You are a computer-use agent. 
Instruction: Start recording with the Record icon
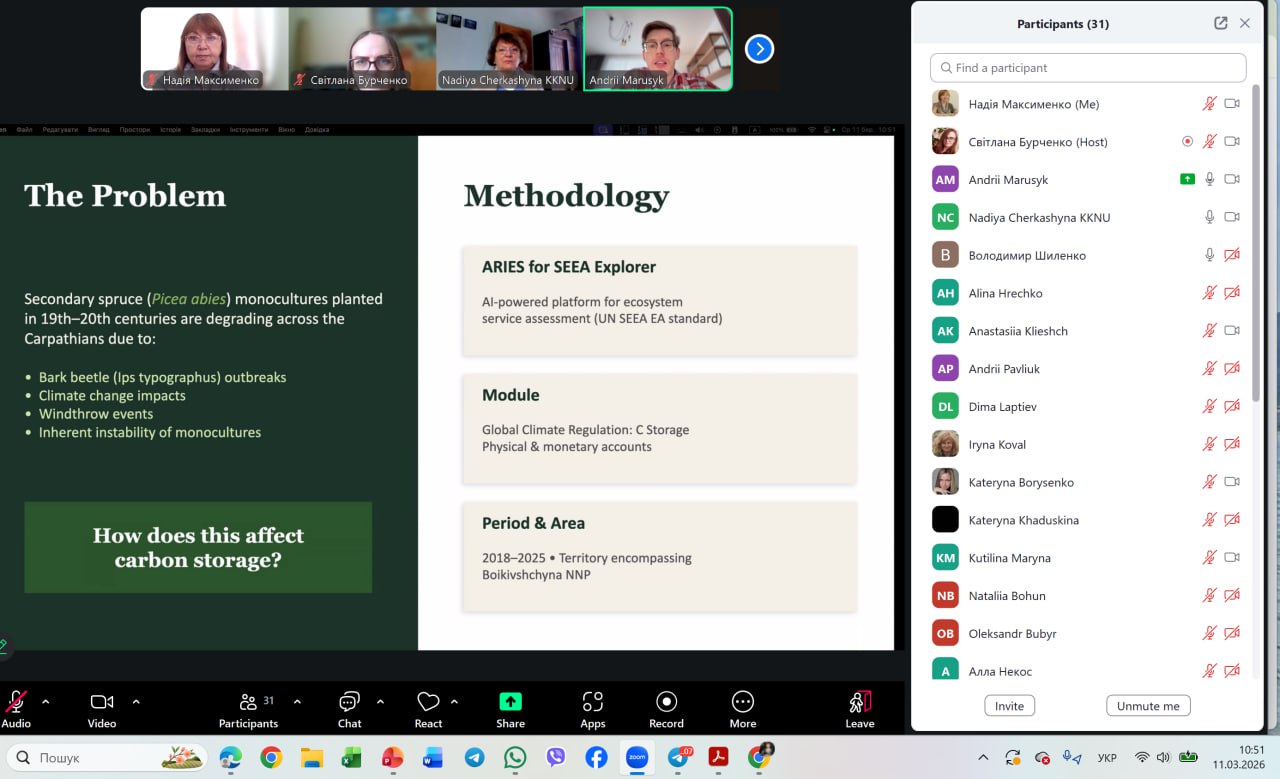pos(666,702)
